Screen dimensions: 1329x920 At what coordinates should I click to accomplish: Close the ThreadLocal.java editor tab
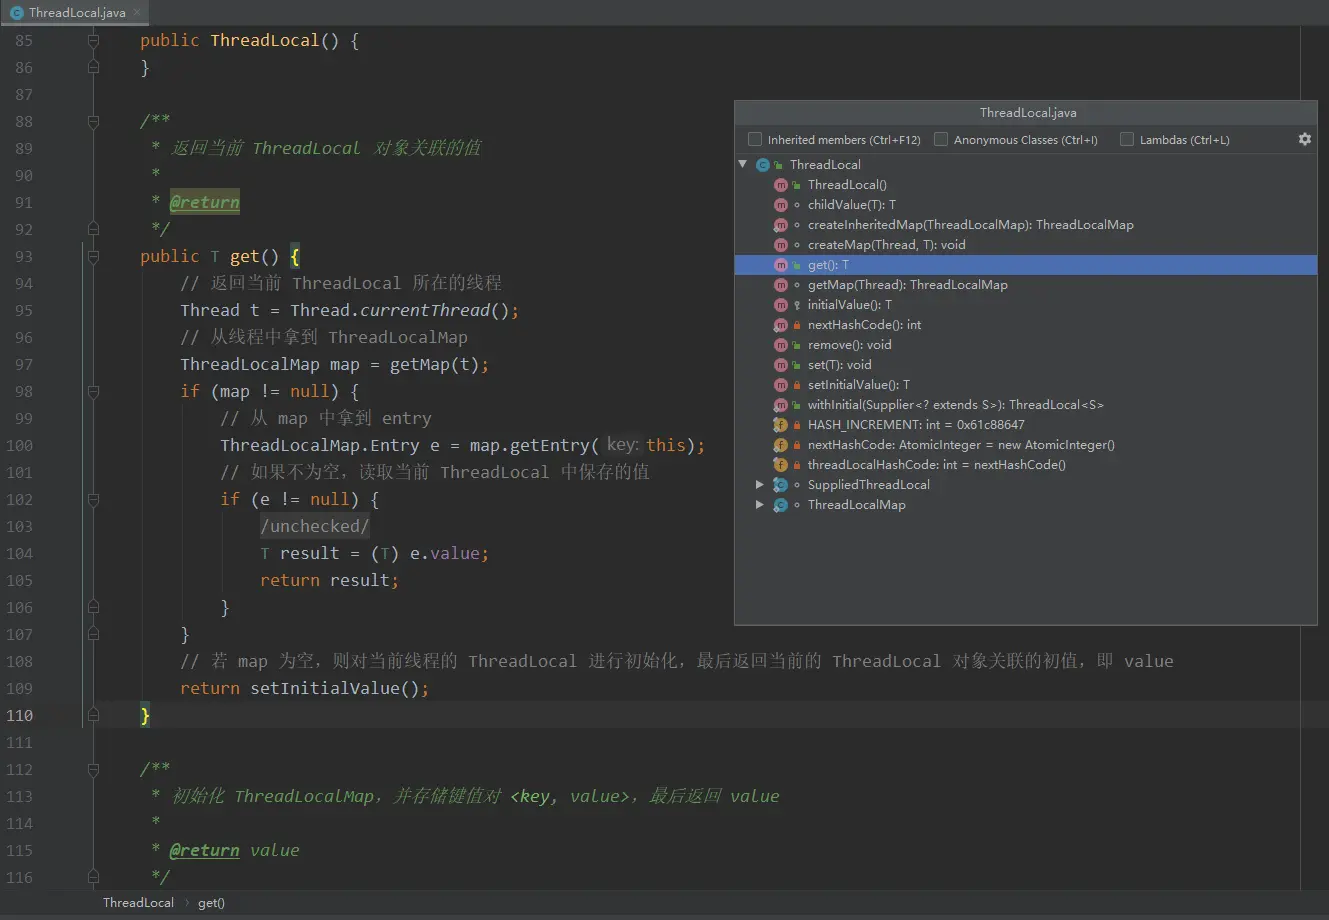[x=138, y=14]
